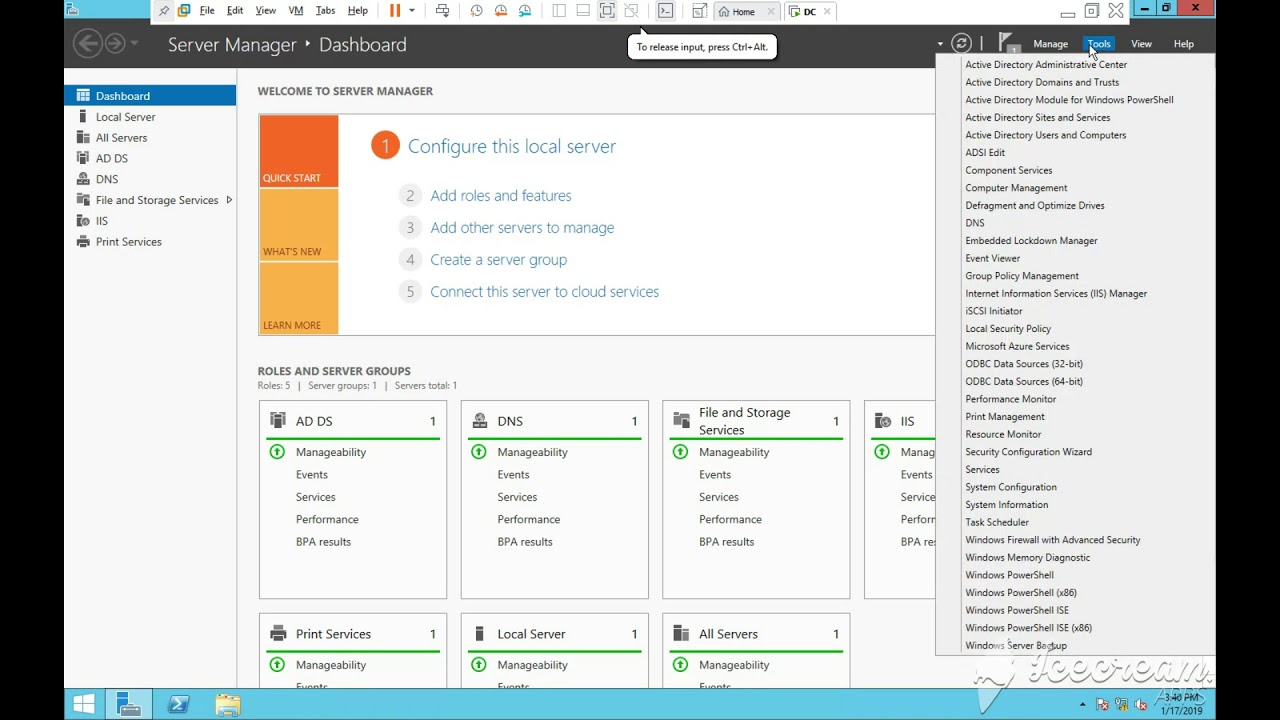Select AD DS in the sidebar
This screenshot has width=1280, height=720.
(x=150, y=158)
